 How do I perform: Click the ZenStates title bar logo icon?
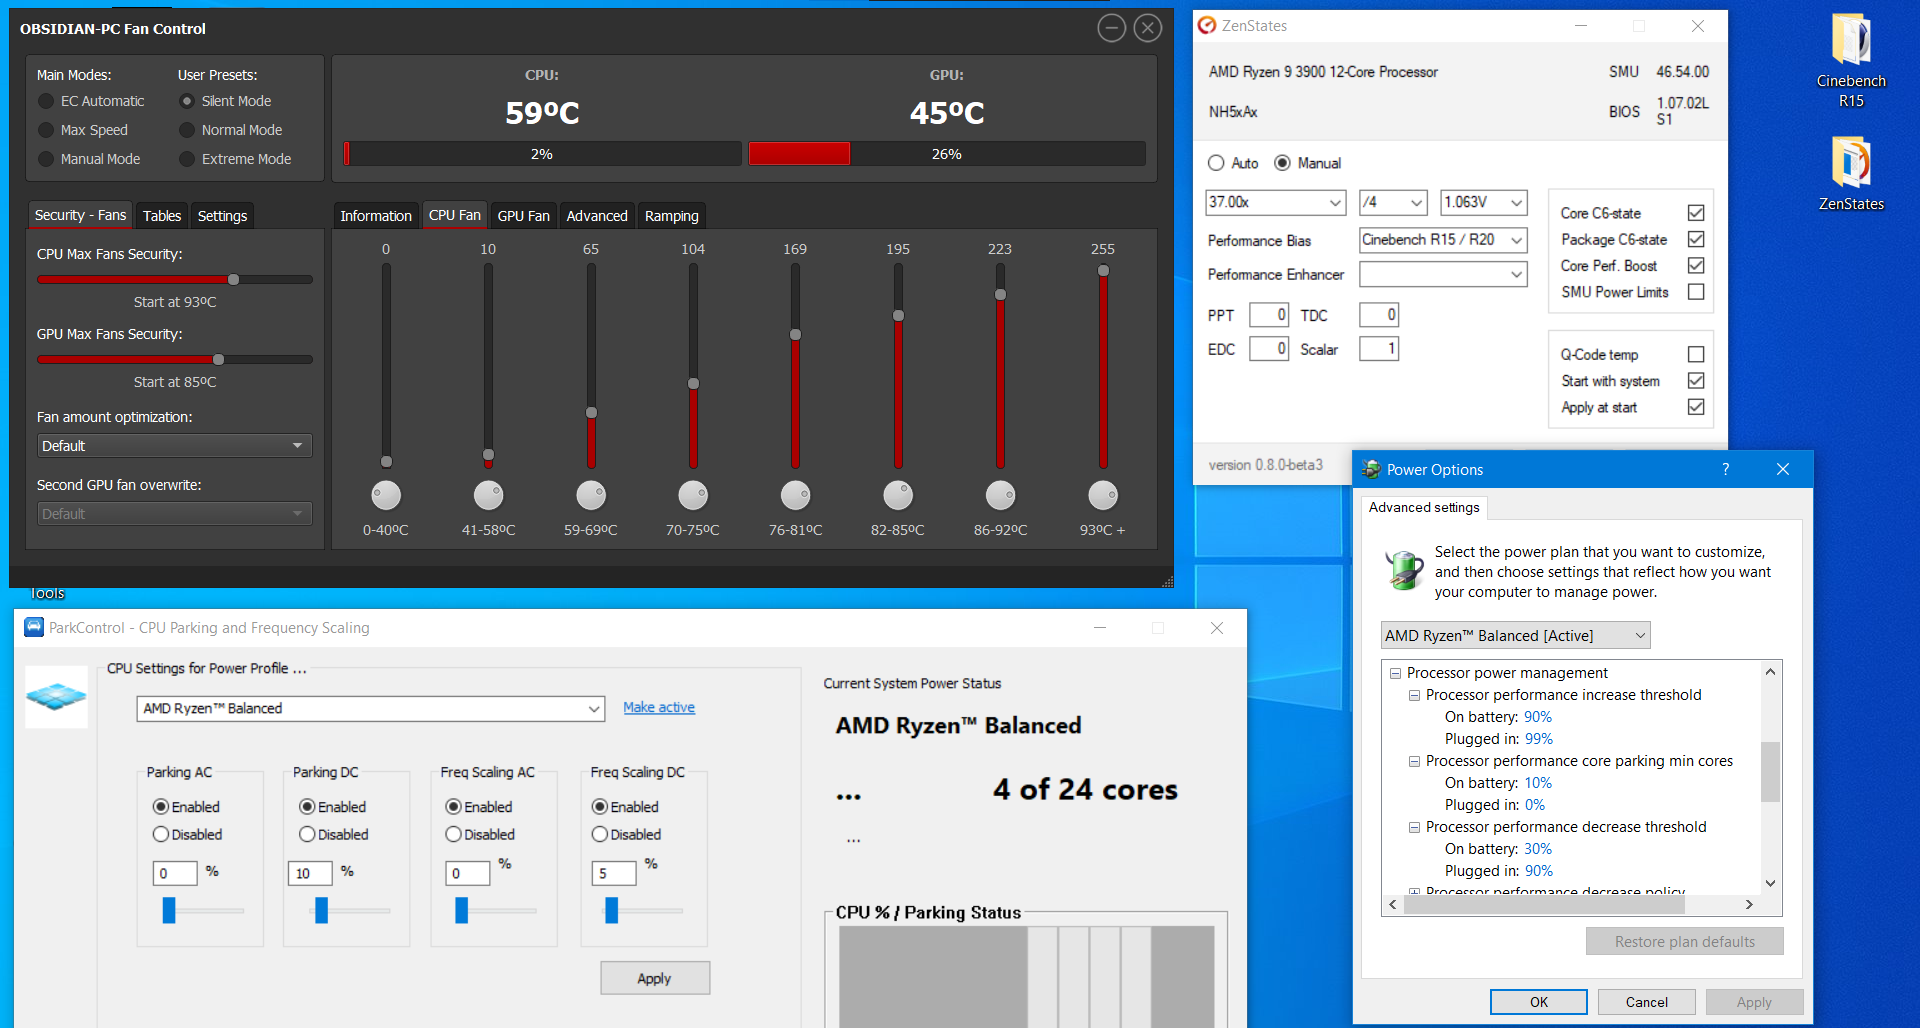point(1208,26)
